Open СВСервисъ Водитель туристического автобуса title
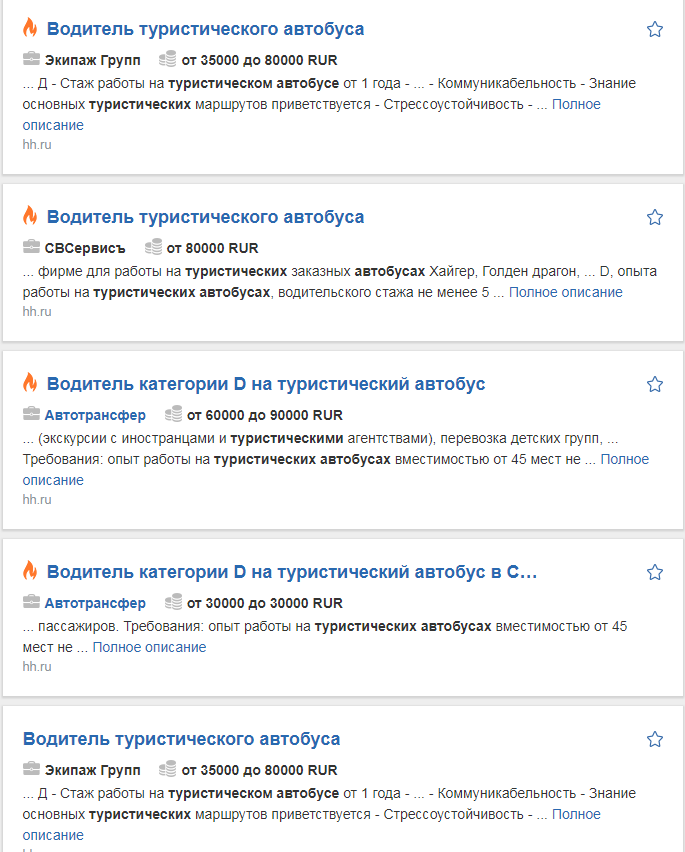Screen dimensions: 685x852 (205, 217)
